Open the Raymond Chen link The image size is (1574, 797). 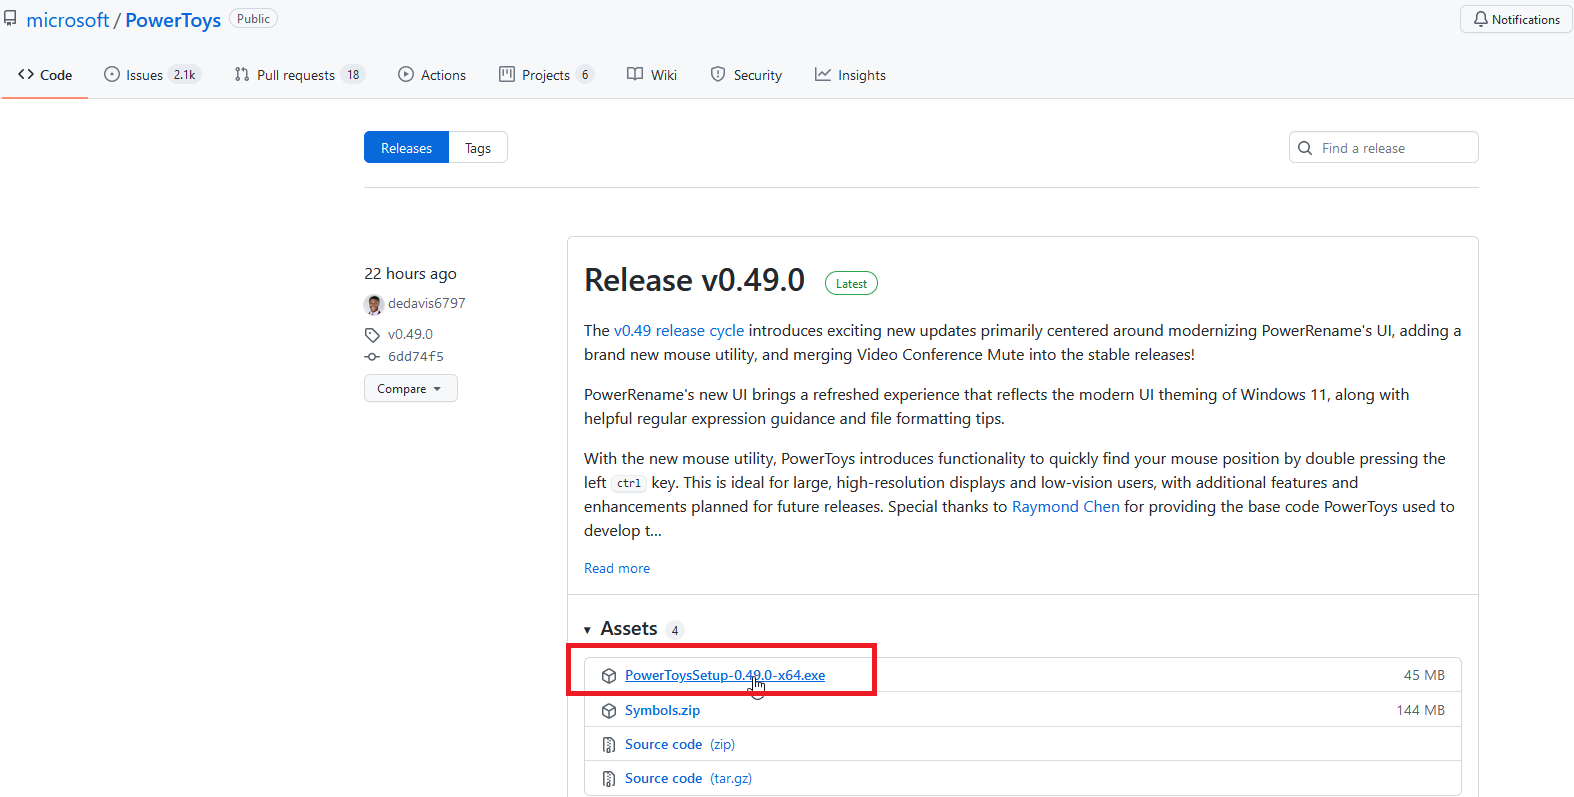point(1066,506)
